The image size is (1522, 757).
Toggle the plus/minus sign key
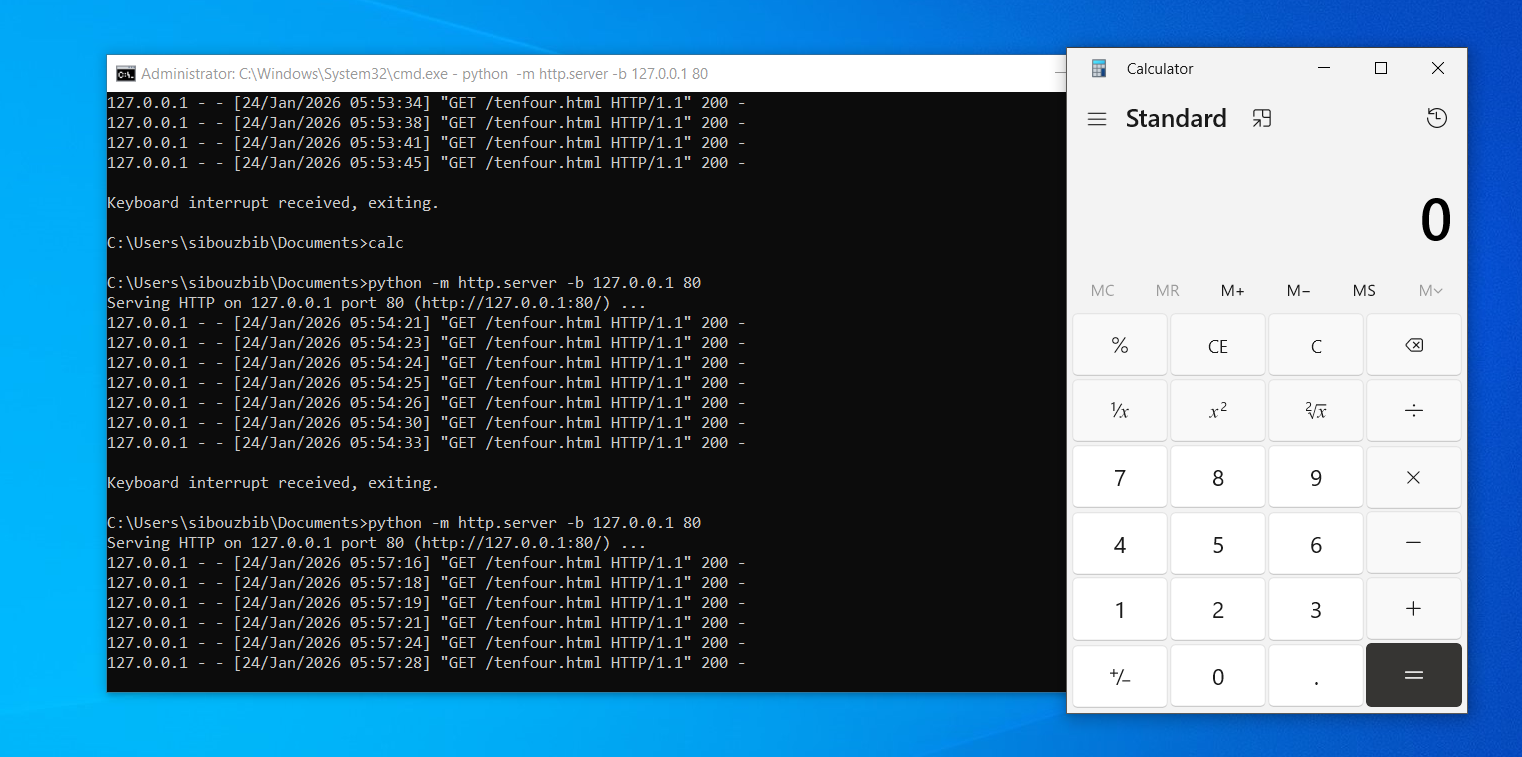(x=1119, y=677)
